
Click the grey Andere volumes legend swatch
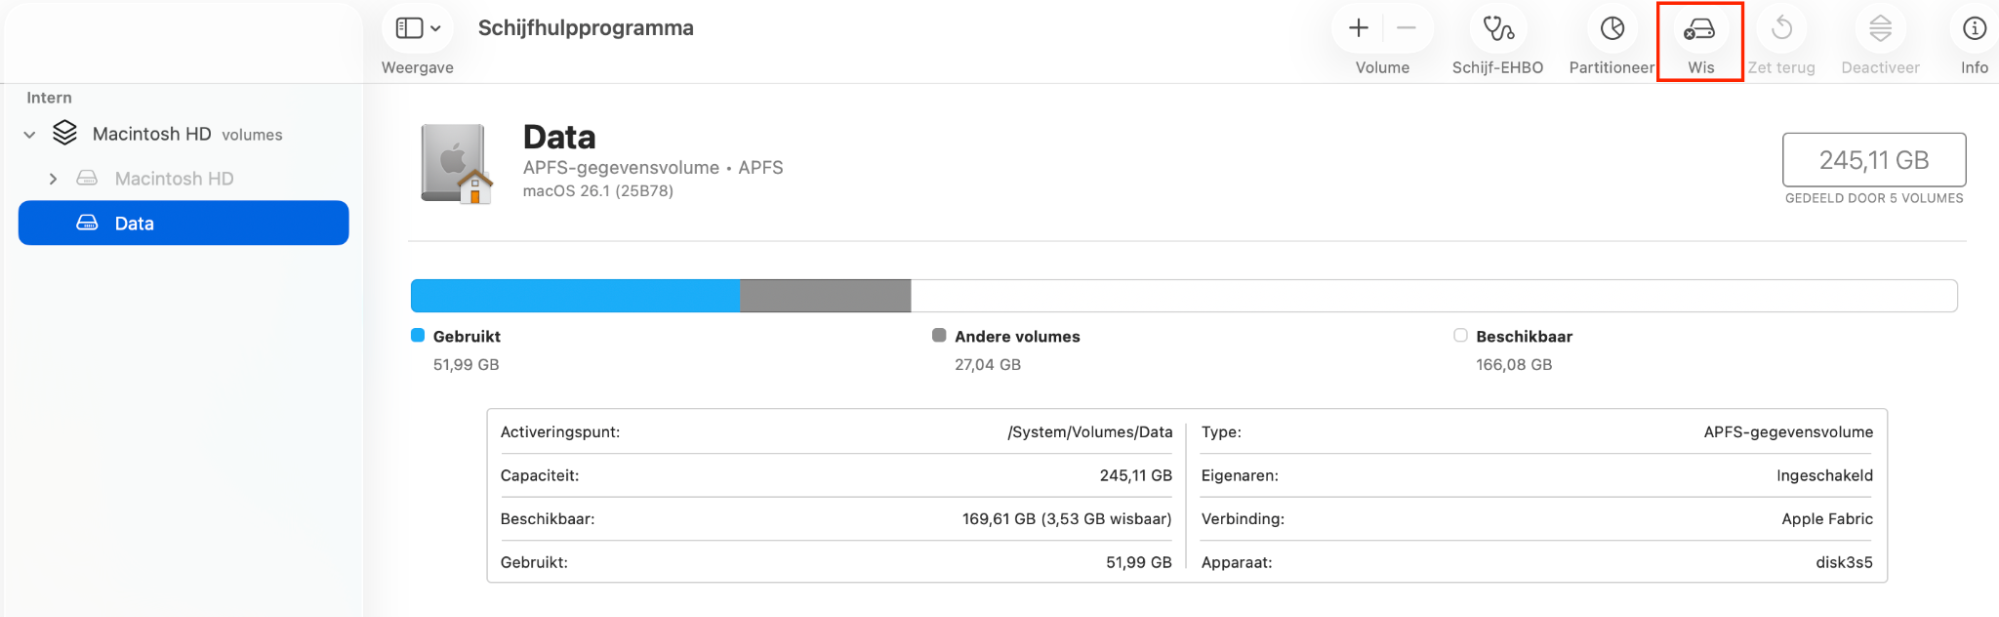coord(939,336)
